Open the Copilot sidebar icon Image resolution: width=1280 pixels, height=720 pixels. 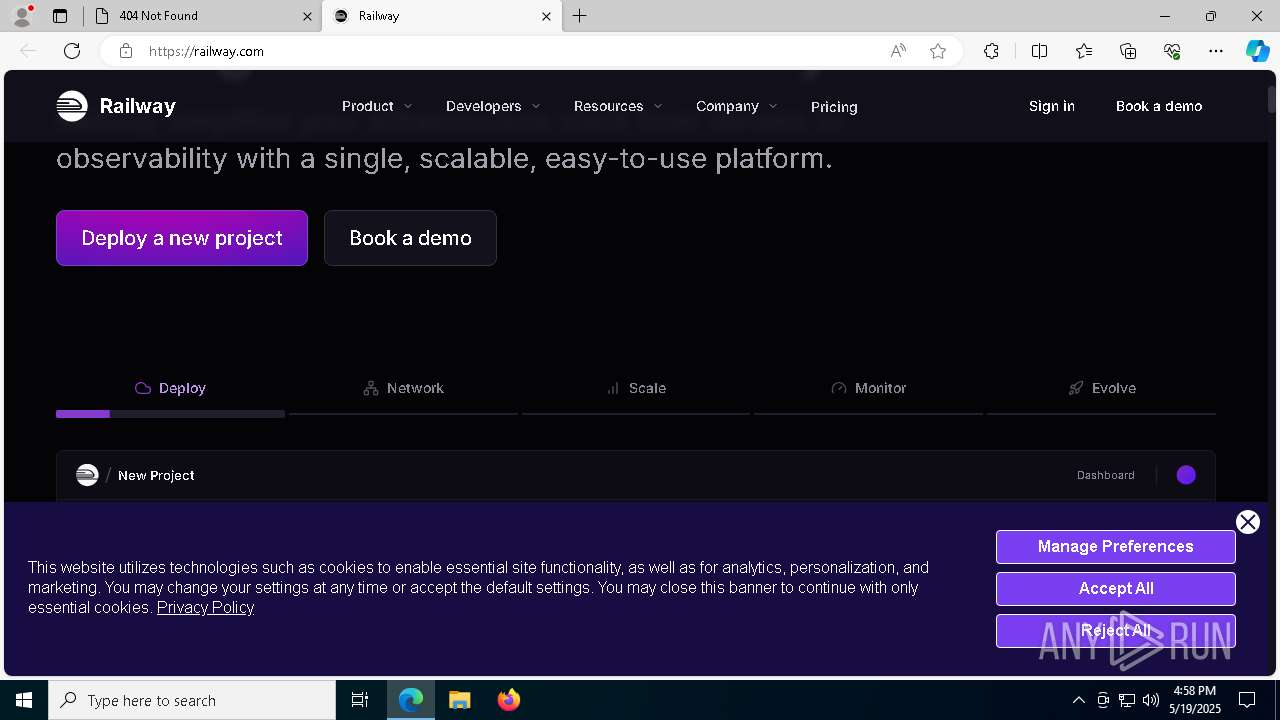(x=1257, y=51)
